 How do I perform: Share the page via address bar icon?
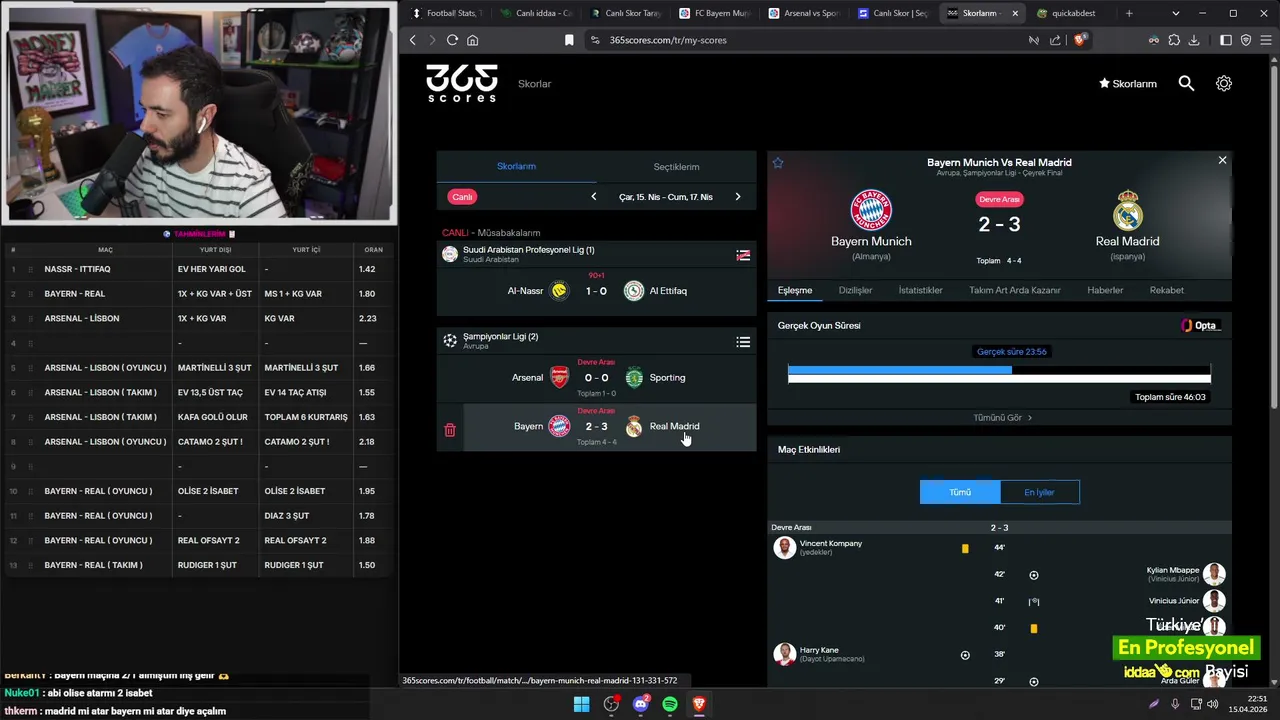click(x=1055, y=40)
